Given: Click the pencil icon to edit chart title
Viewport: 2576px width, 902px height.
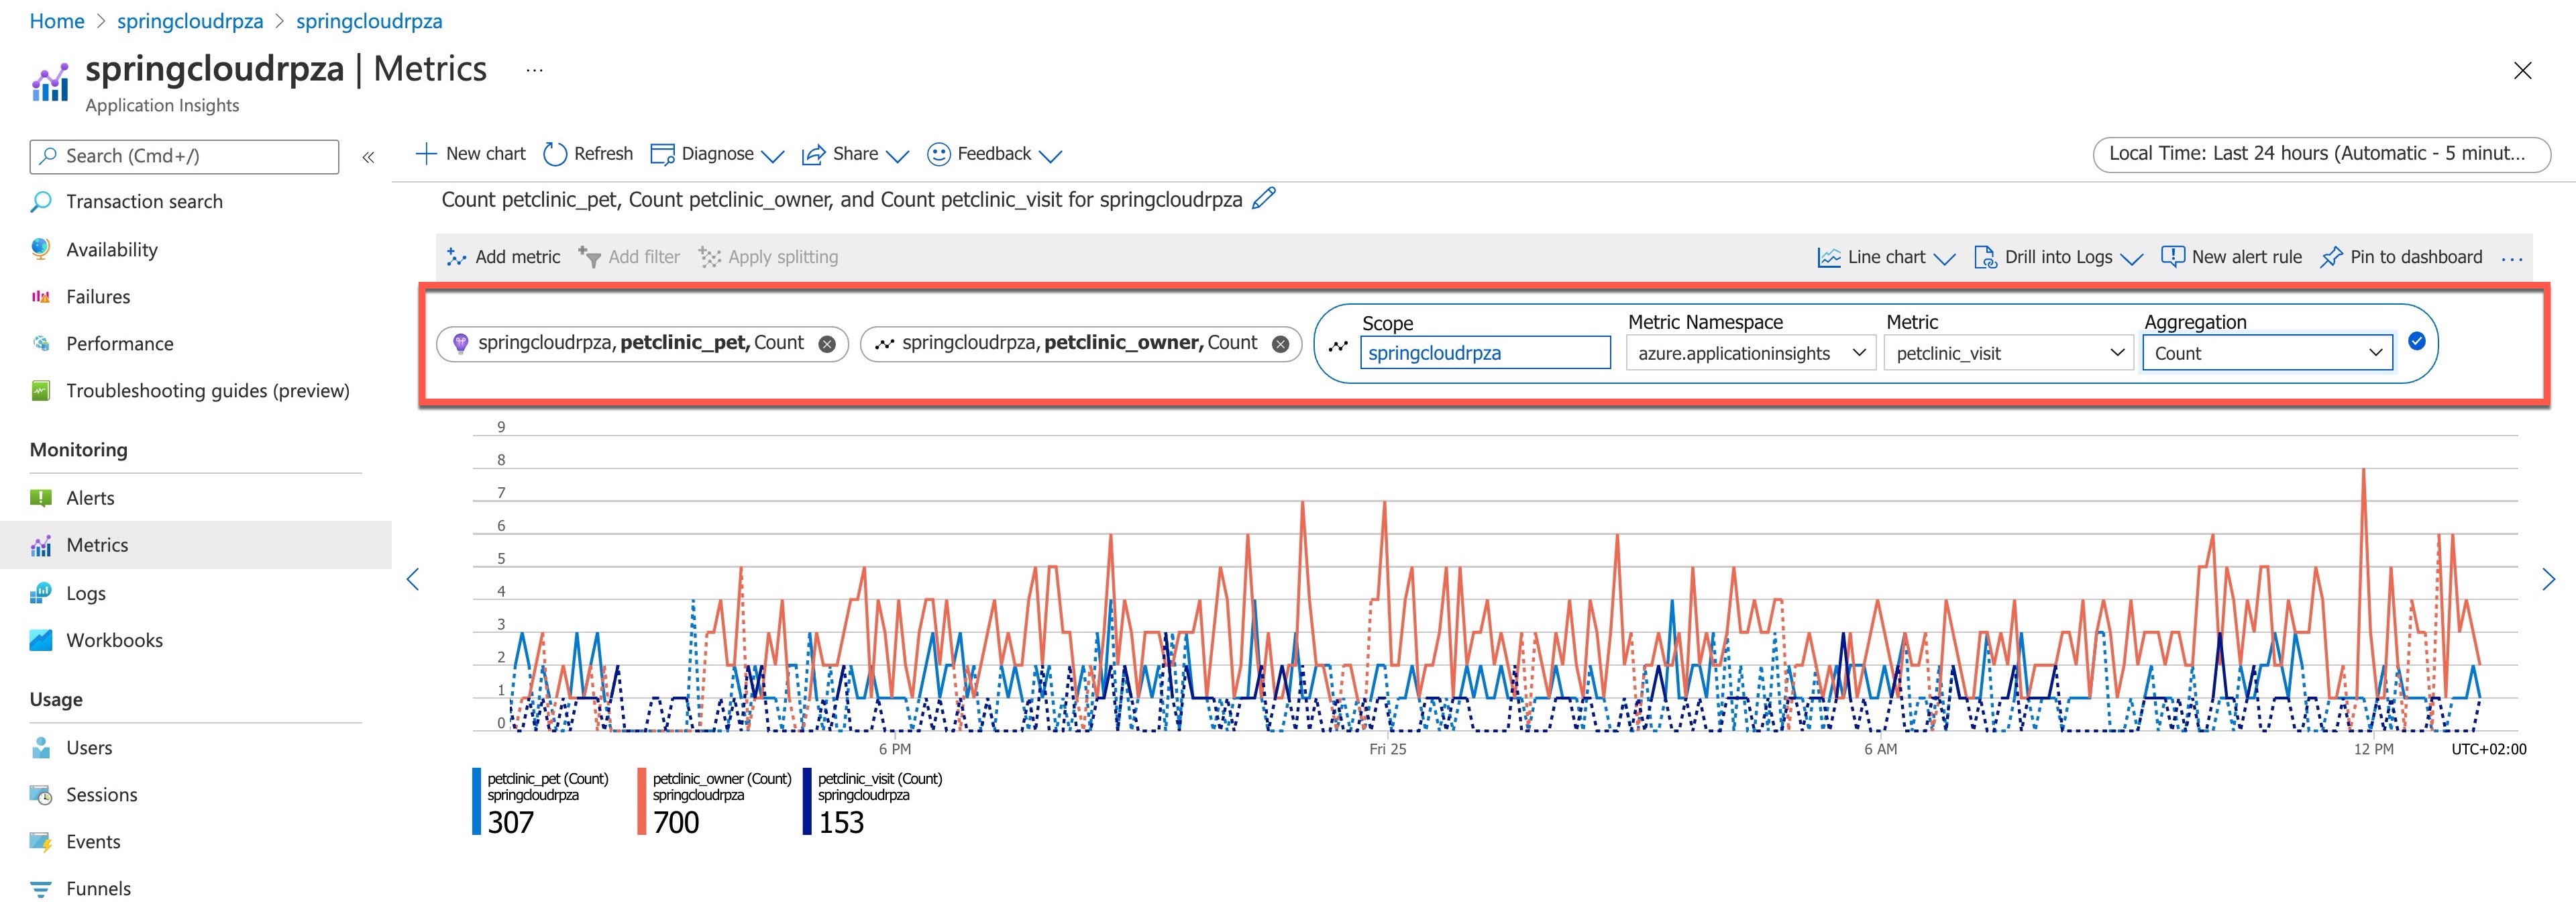Looking at the screenshot, I should pos(1264,198).
